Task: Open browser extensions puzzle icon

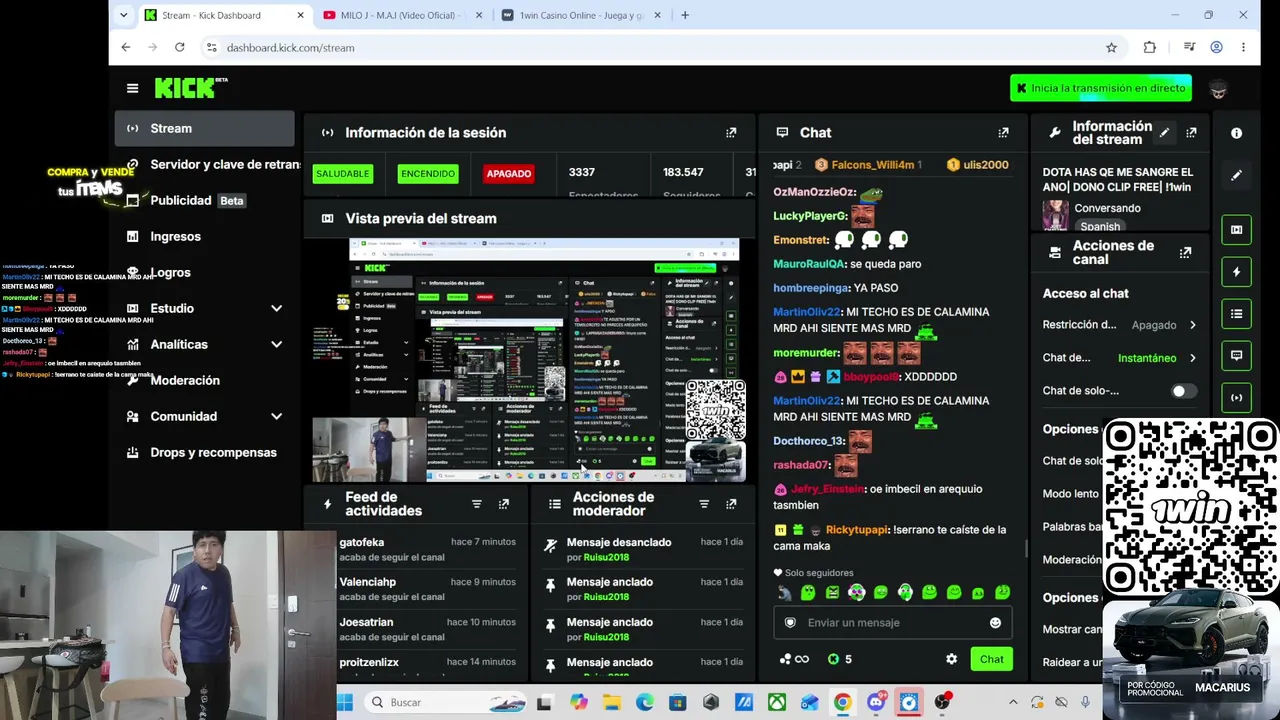Action: pyautogui.click(x=1149, y=47)
